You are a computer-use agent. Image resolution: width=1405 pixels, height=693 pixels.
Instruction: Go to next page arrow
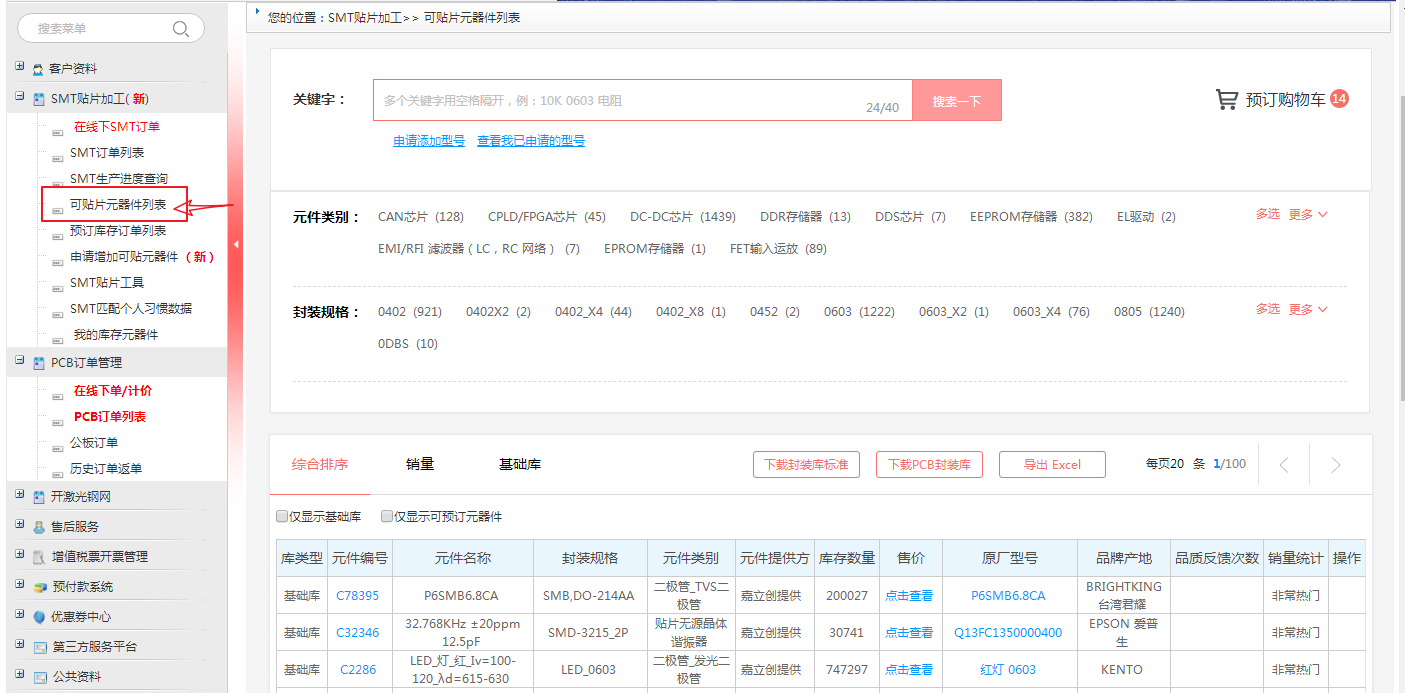[1335, 465]
